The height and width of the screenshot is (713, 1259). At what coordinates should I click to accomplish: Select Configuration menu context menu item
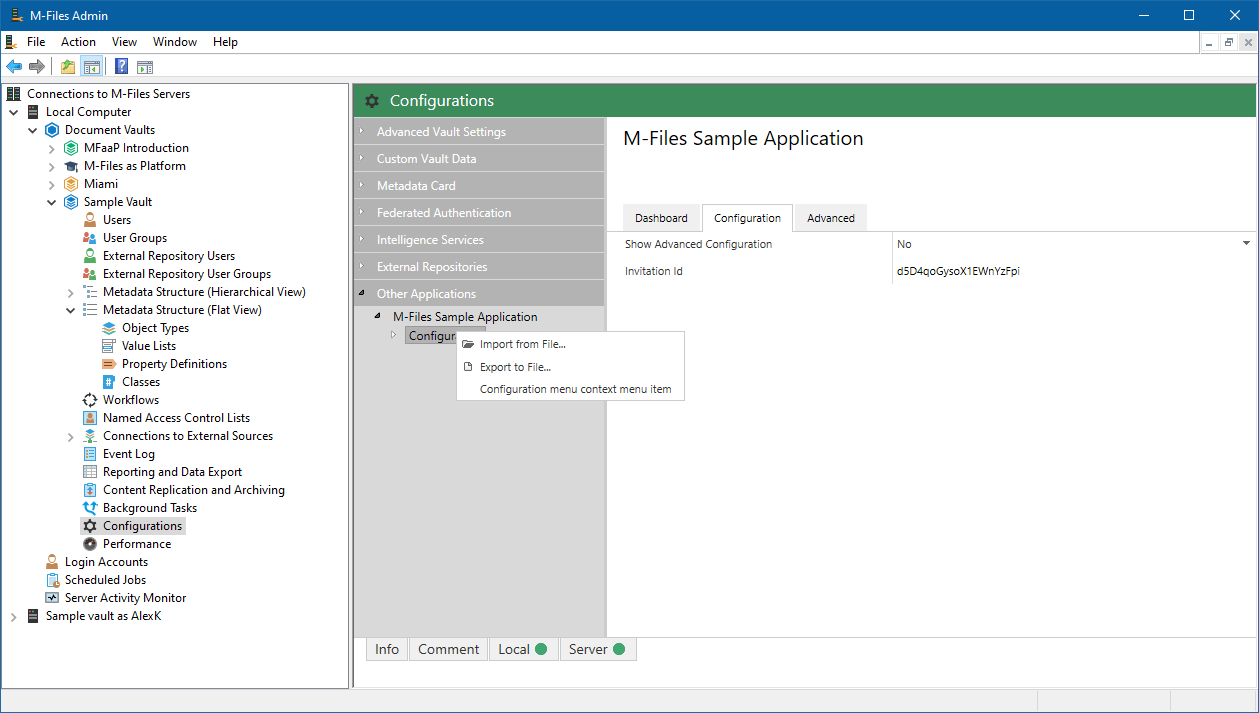pos(570,389)
